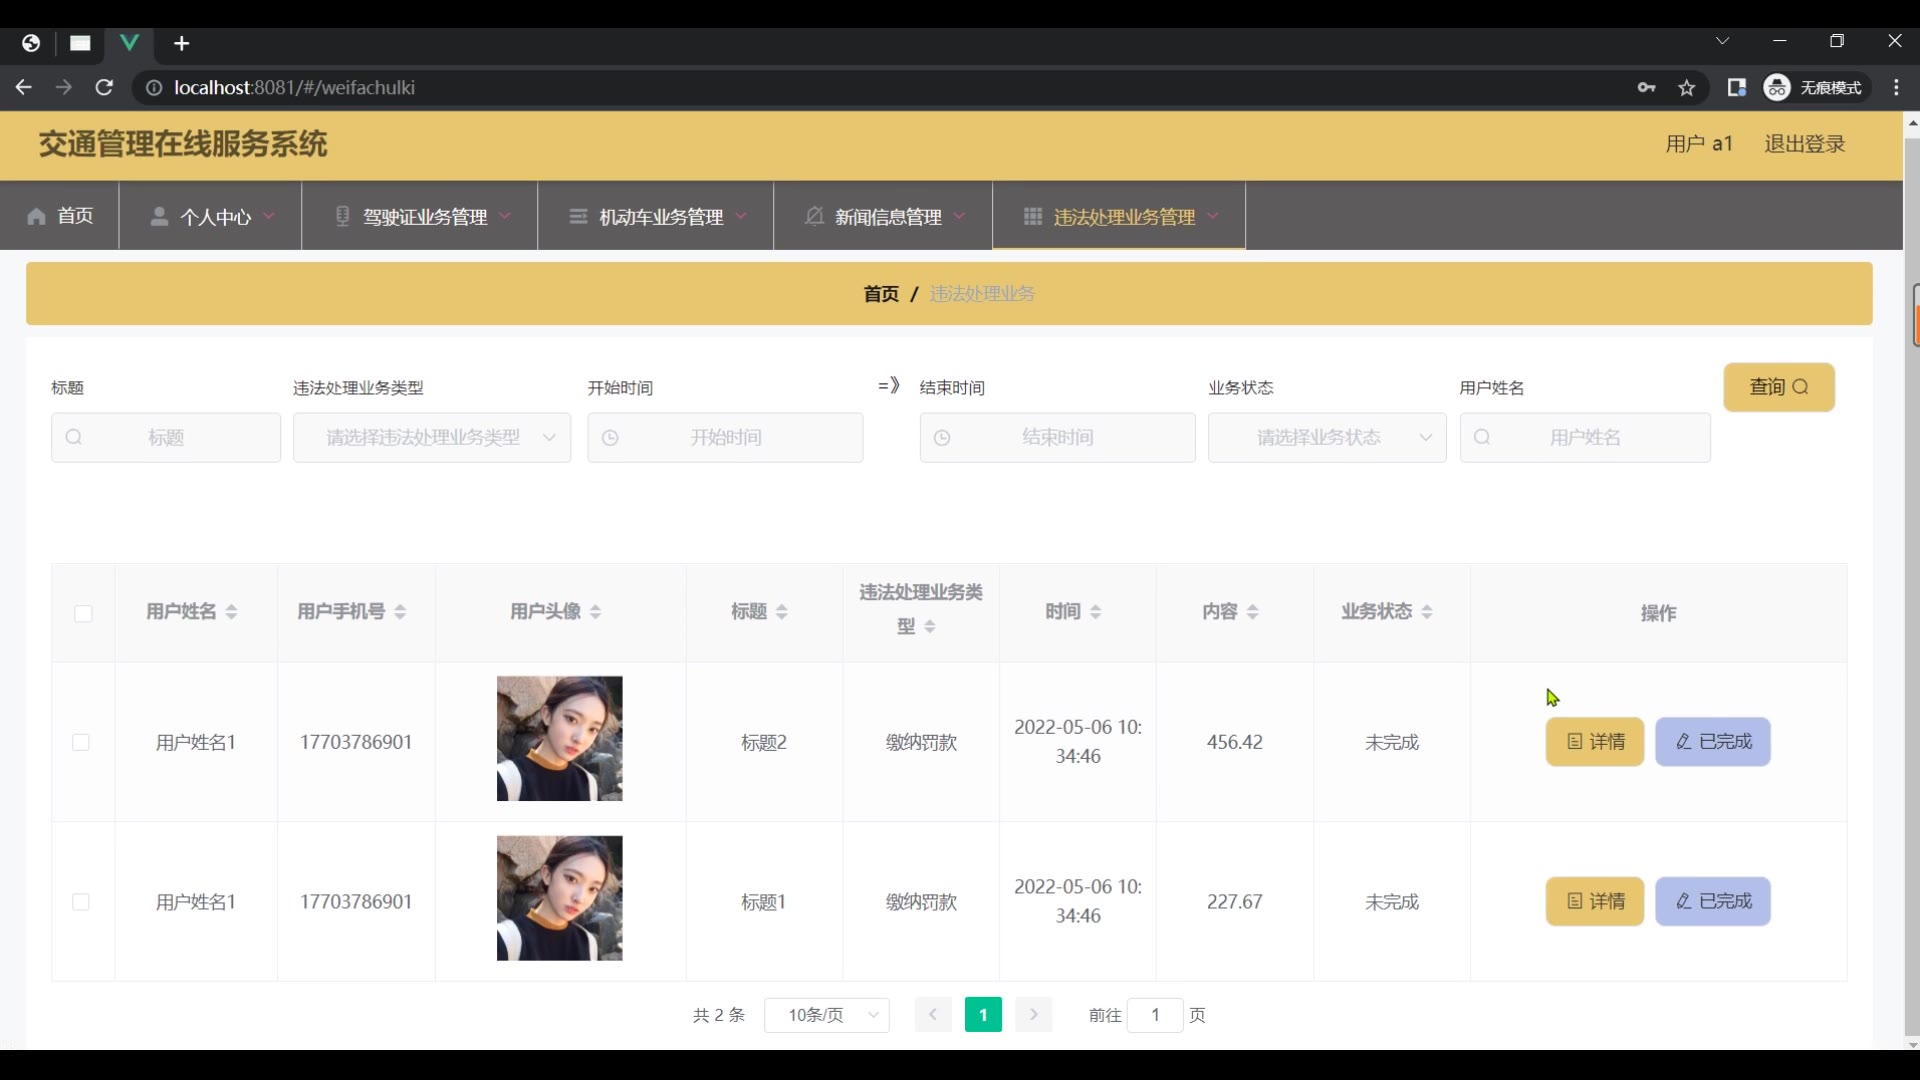Check the row checkbox for 标题2

click(x=81, y=742)
